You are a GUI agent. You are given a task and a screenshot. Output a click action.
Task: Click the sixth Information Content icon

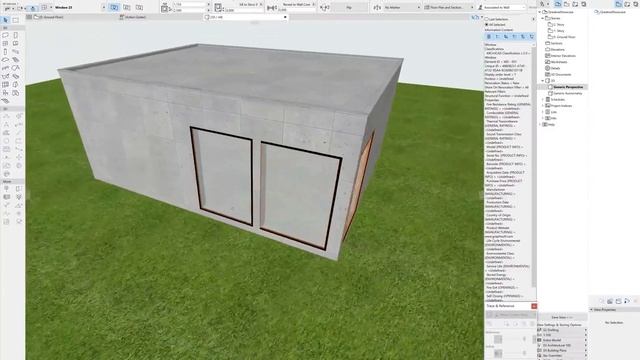pyautogui.click(x=531, y=37)
